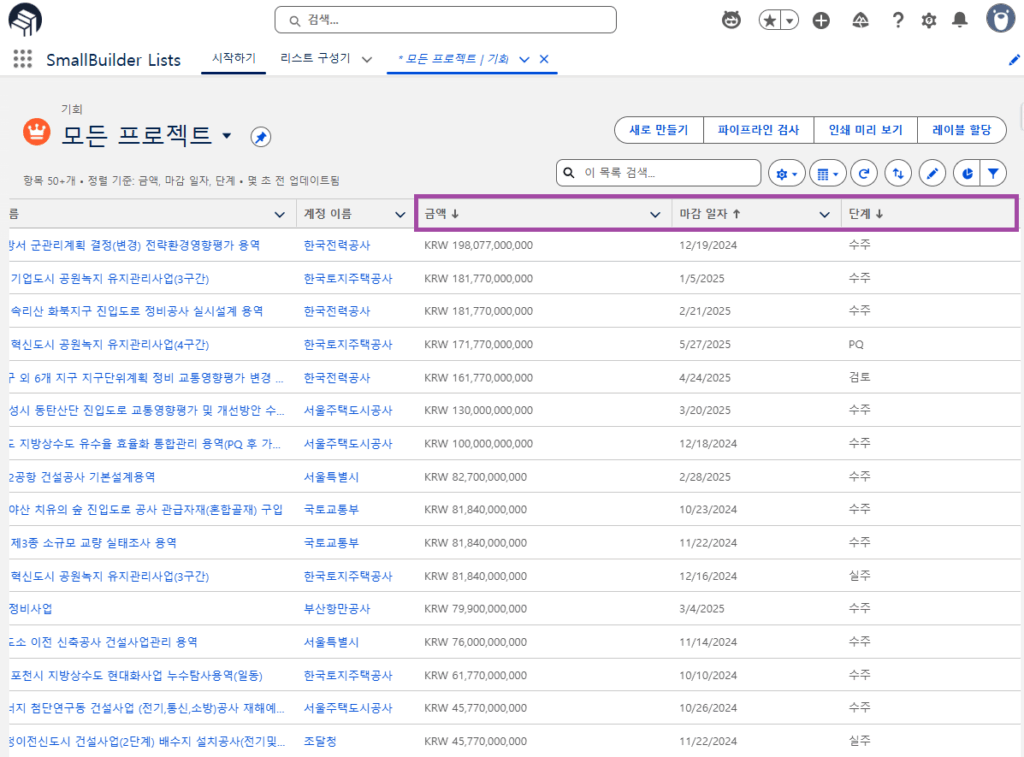
Task: Open the Help question mark icon
Action: pos(898,20)
